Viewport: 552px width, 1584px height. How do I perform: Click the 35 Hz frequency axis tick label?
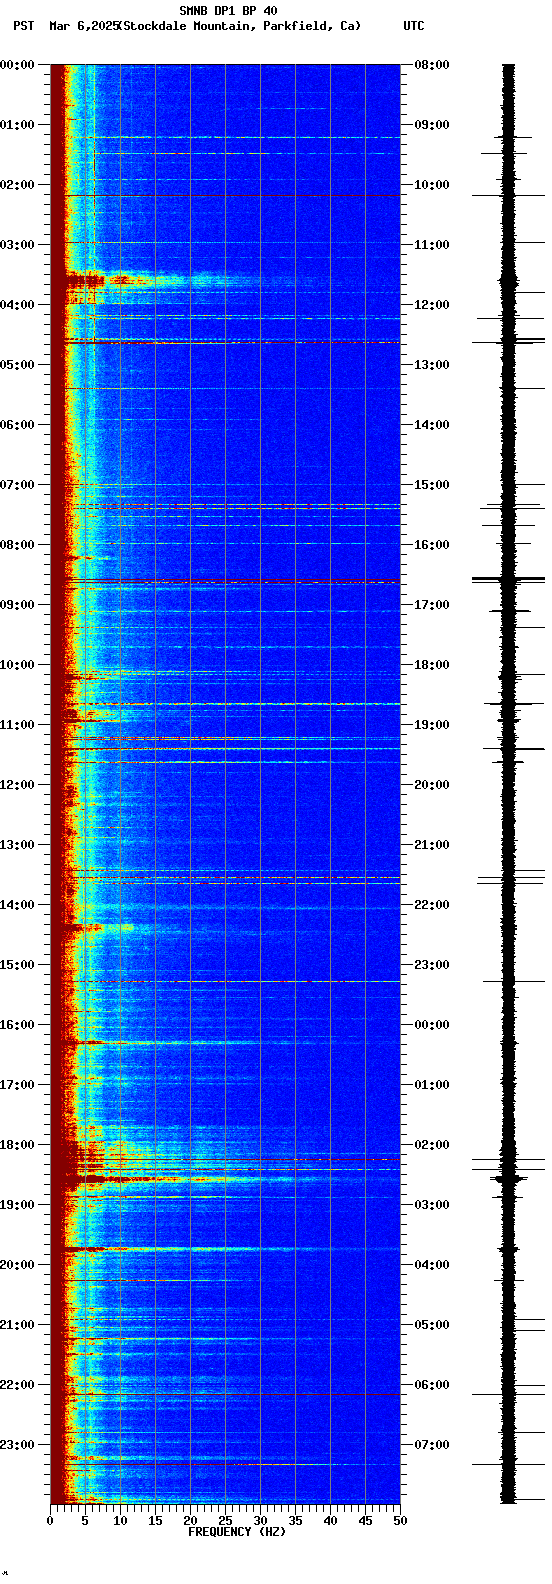tap(295, 1521)
